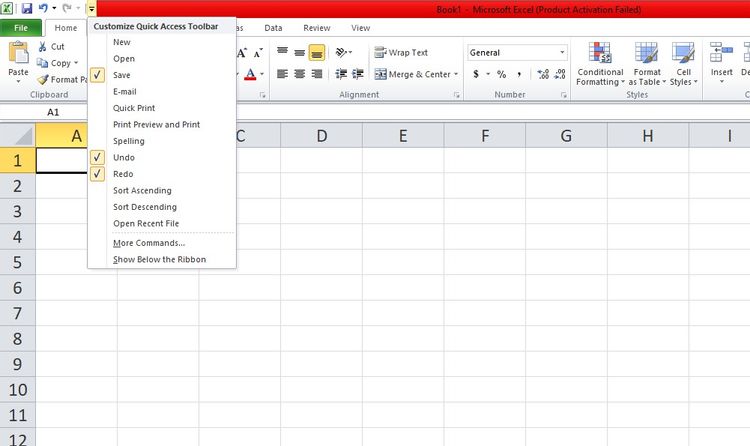Decrease font size with small A icon
Screen dimensions: 750x446
[x=258, y=53]
